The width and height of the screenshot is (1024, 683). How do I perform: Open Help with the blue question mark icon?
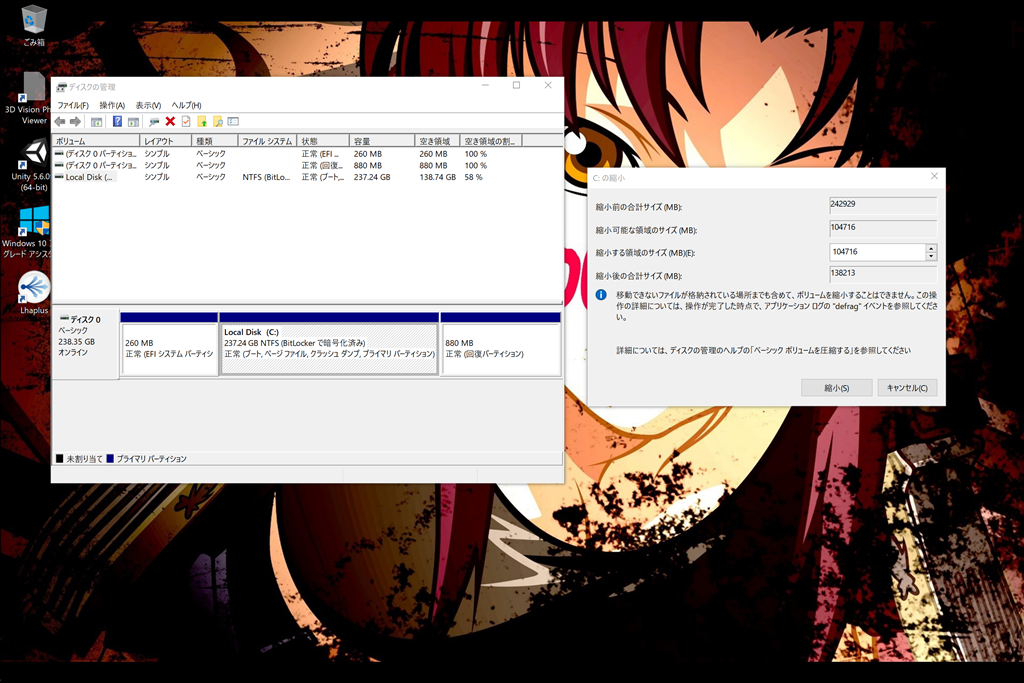(118, 121)
